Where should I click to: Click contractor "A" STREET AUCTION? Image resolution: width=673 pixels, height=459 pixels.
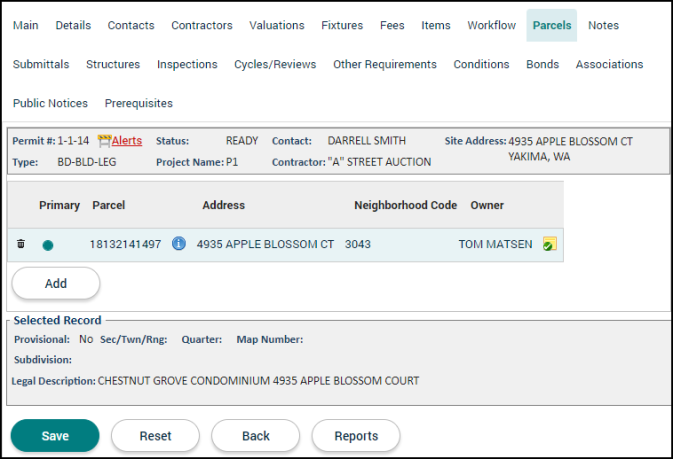pyautogui.click(x=379, y=162)
